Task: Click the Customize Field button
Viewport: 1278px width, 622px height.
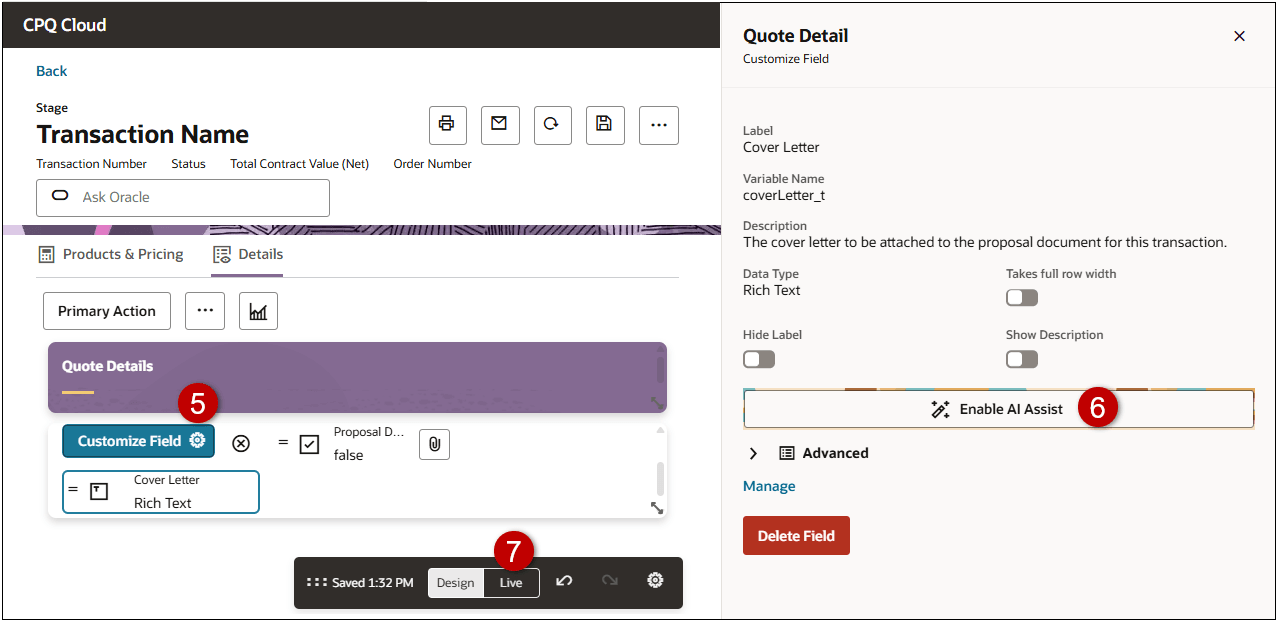Action: tap(138, 441)
